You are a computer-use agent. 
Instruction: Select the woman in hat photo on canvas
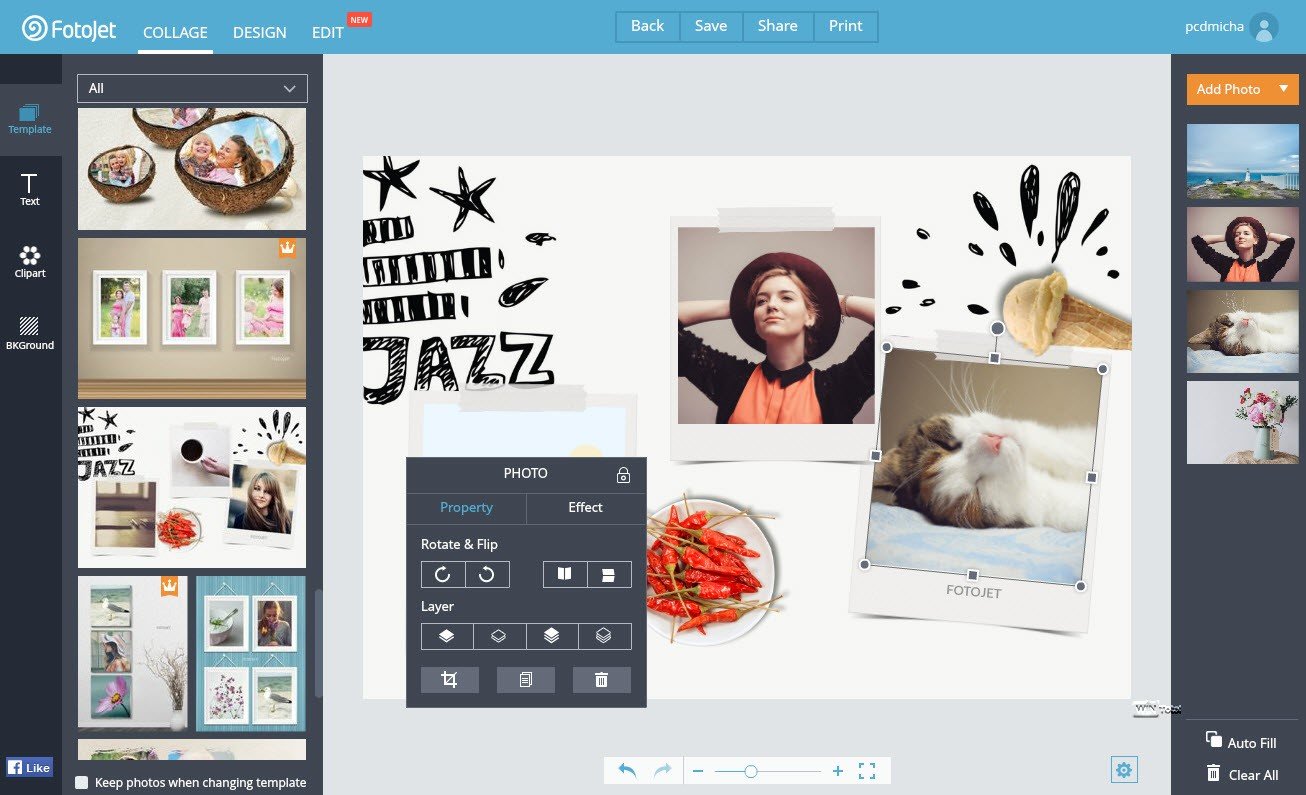coord(776,325)
